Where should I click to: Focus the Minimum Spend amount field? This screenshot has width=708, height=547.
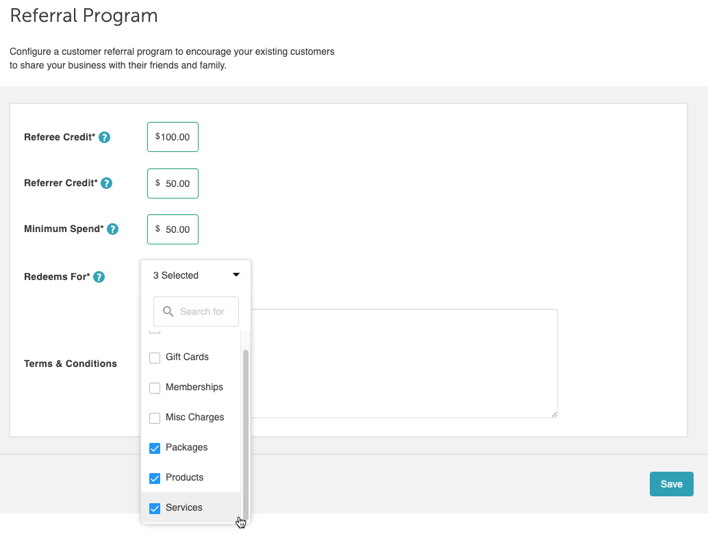click(x=173, y=229)
